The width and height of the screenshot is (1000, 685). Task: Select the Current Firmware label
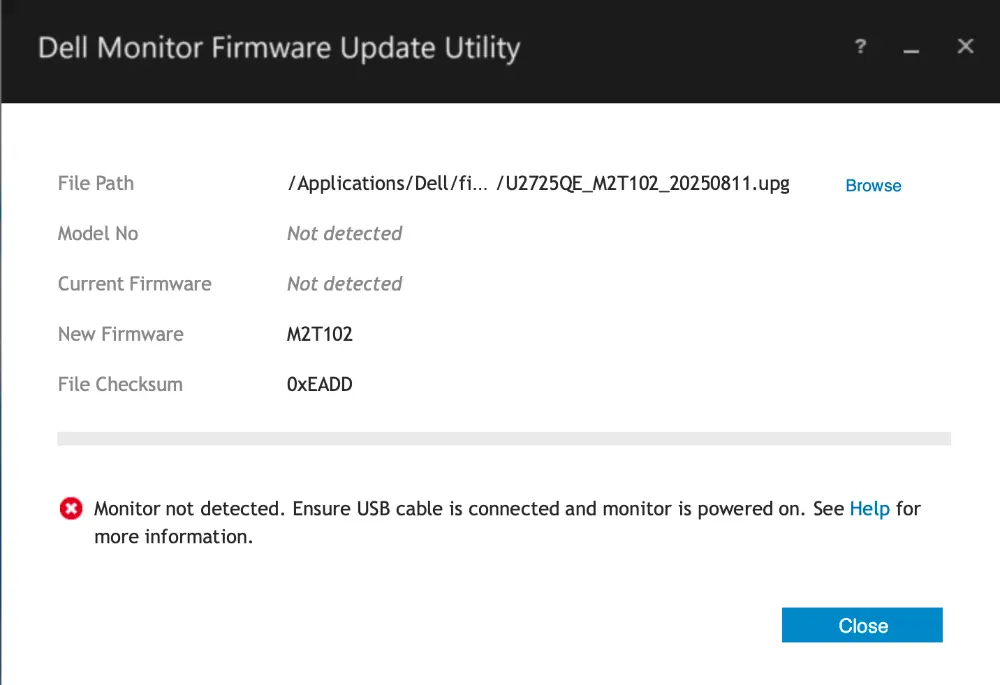[135, 284]
